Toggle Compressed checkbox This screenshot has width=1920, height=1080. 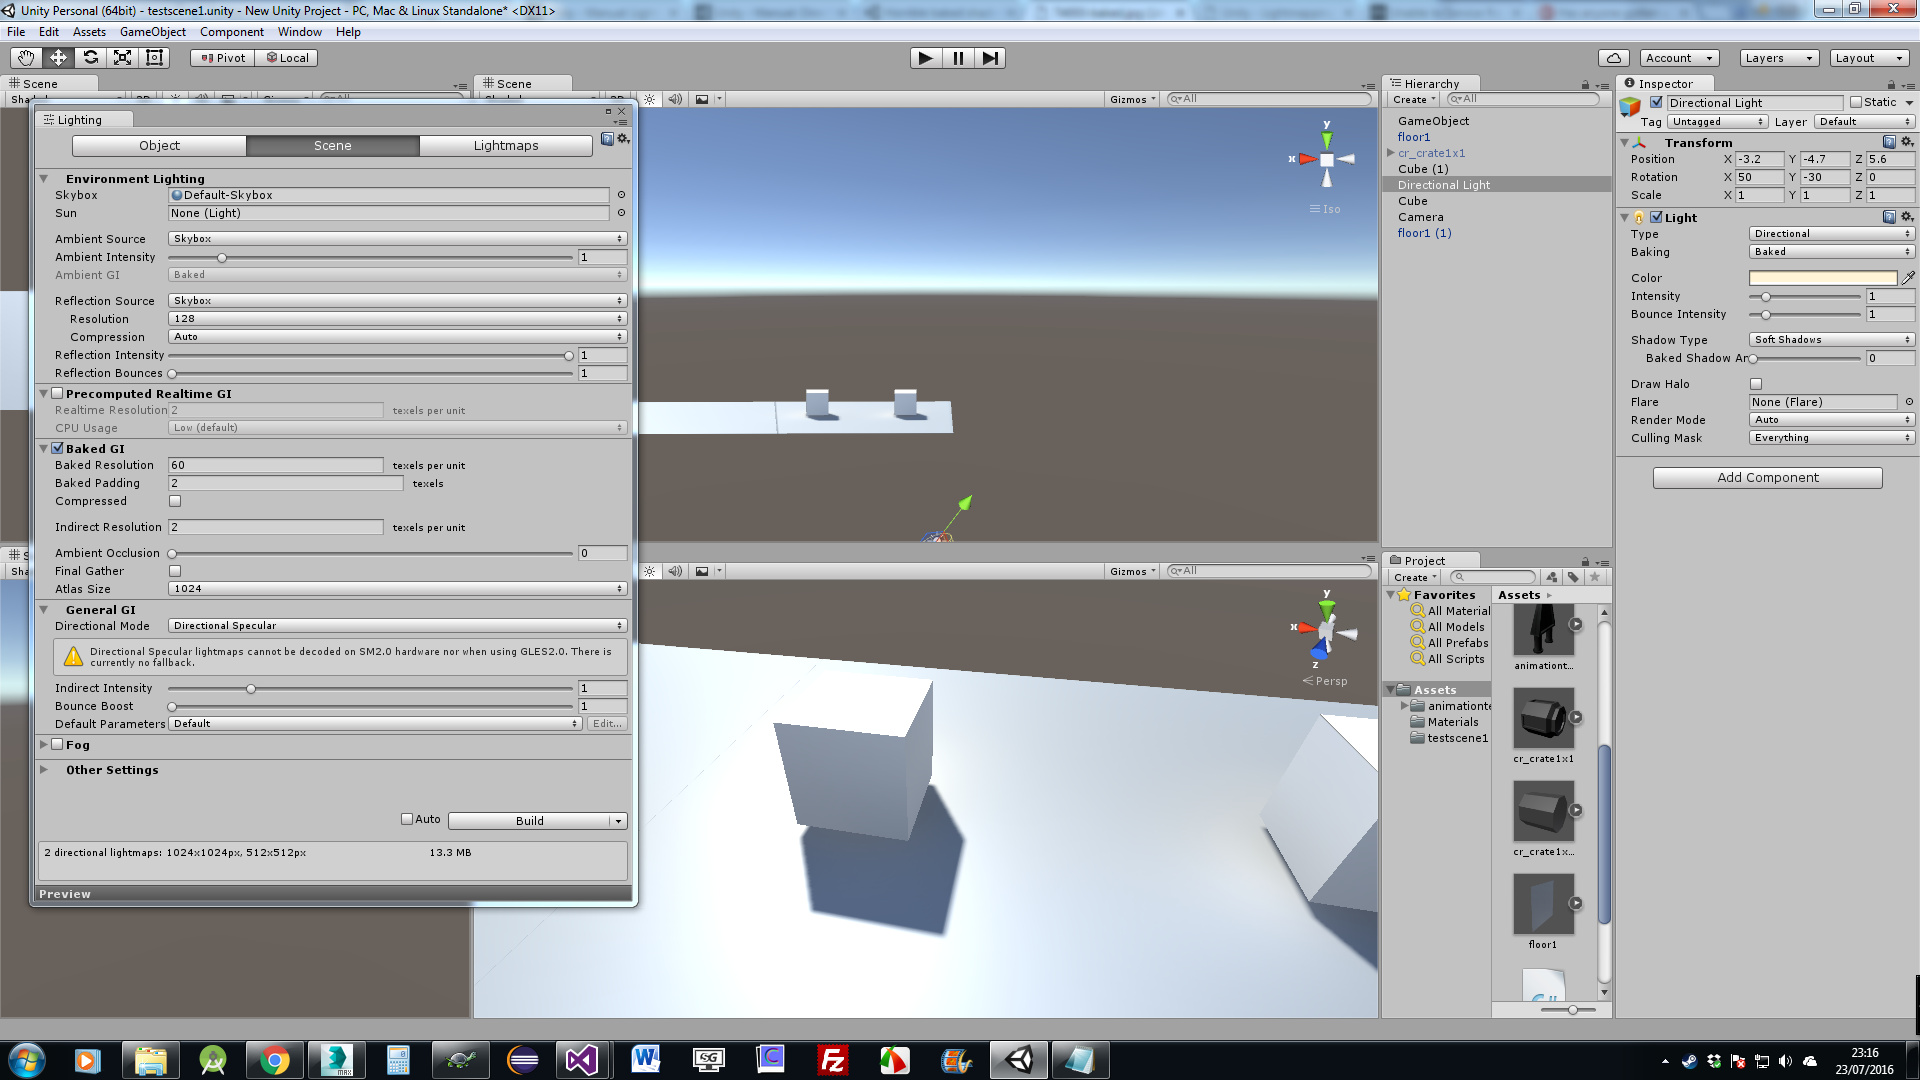175,501
